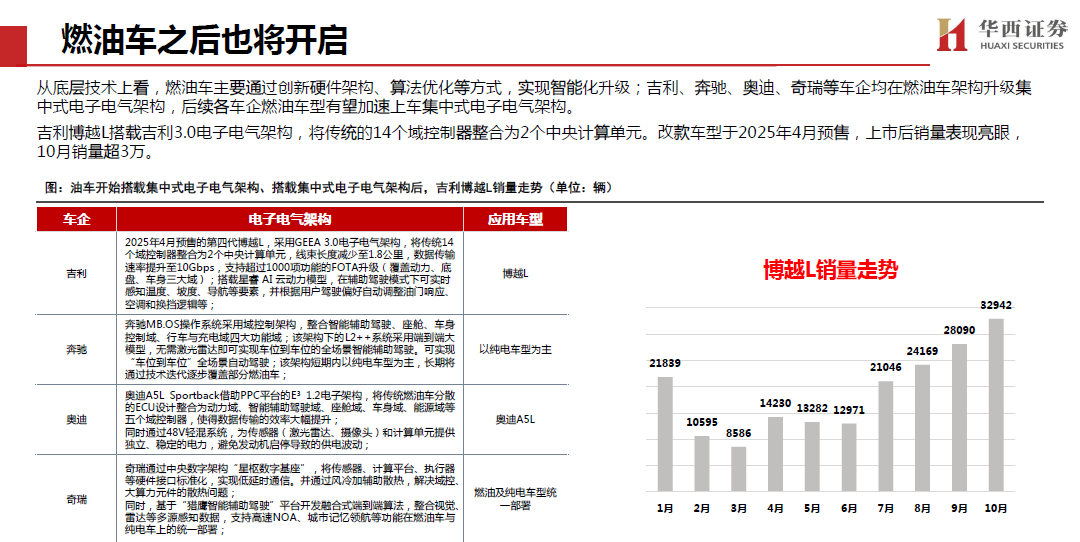Click the 8月 axis label
Screen dimensions: 1080x542
pos(922,508)
